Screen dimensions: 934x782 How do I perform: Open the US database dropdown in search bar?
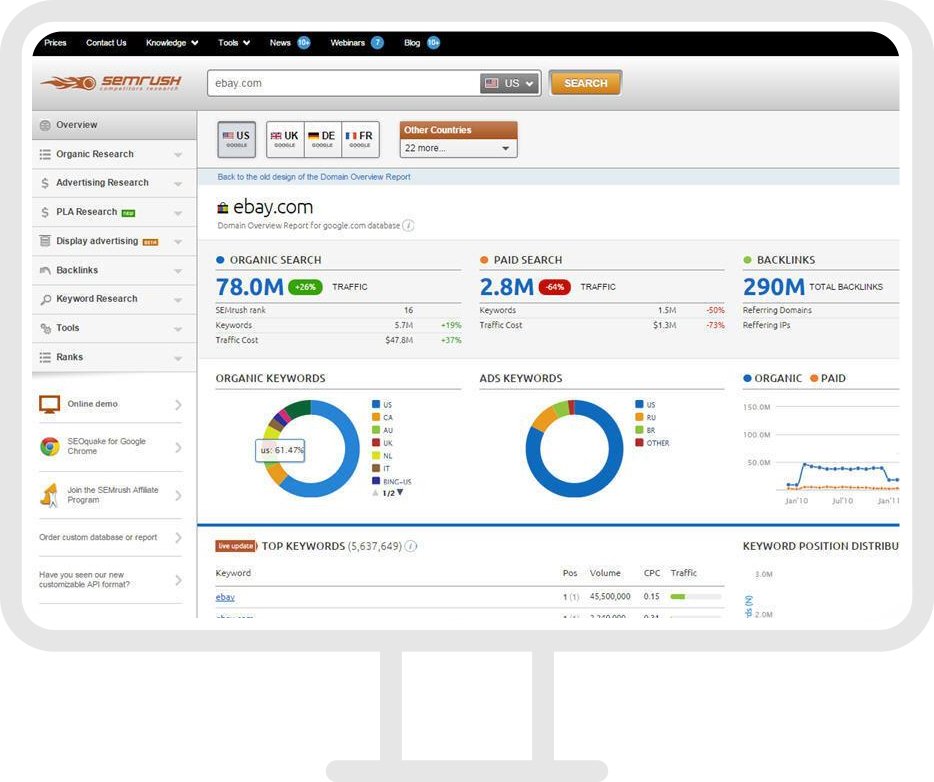pyautogui.click(x=509, y=83)
